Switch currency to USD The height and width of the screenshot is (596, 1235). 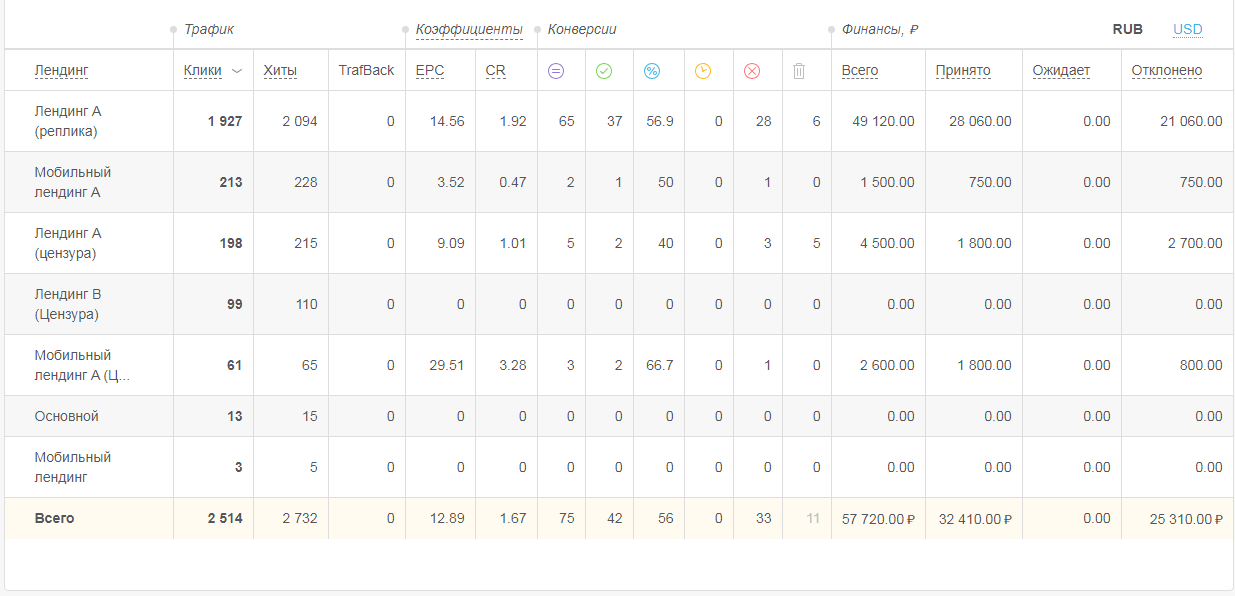pyautogui.click(x=1187, y=30)
